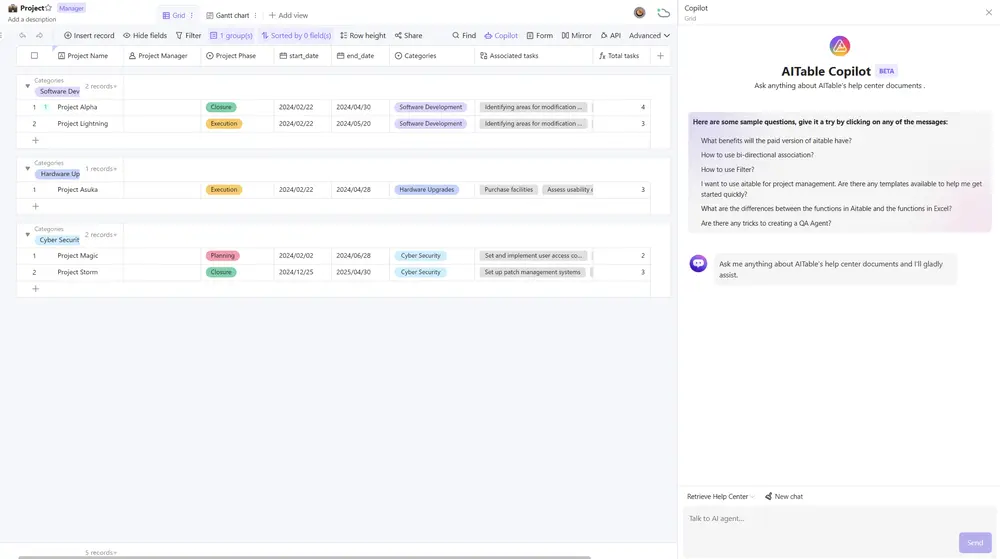Collapse the Cyber Security group
Screen dimensions: 1000x559
point(27,235)
